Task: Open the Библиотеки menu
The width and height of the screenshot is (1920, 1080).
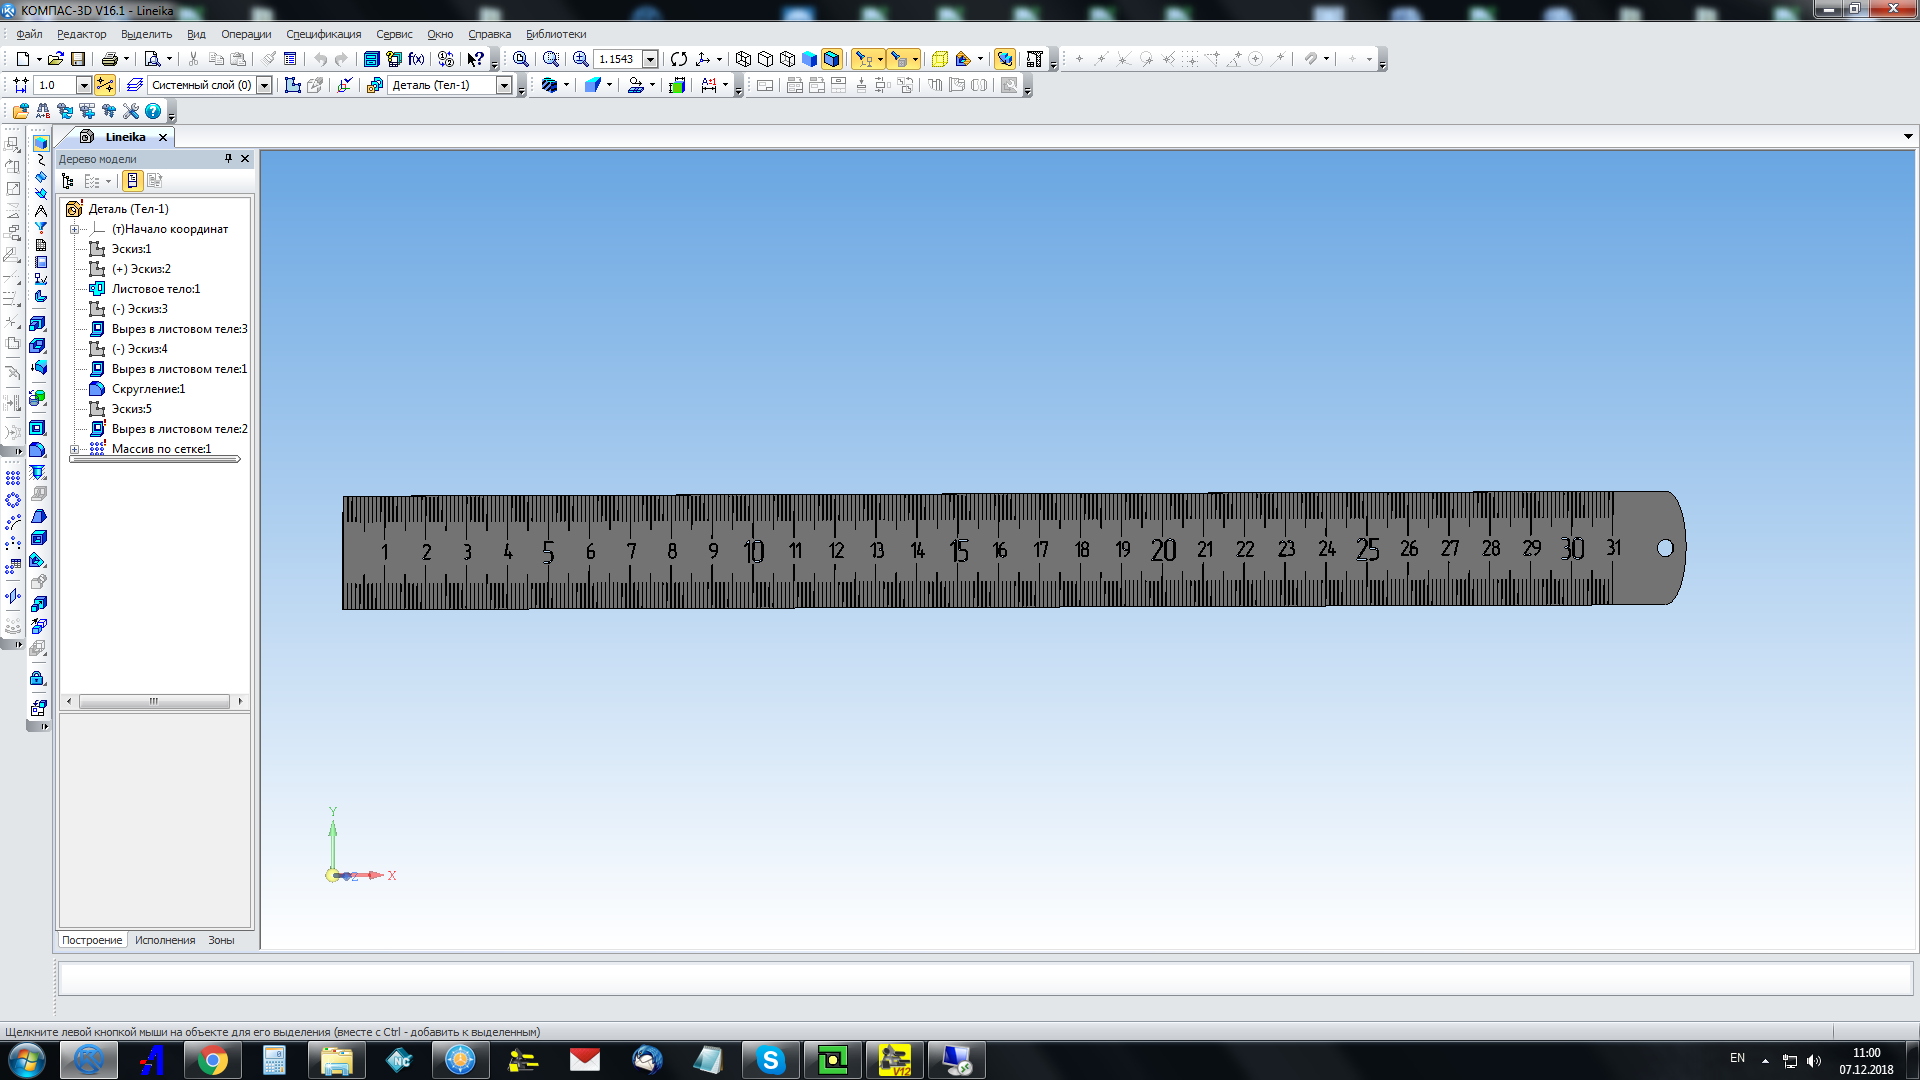Action: tap(556, 34)
